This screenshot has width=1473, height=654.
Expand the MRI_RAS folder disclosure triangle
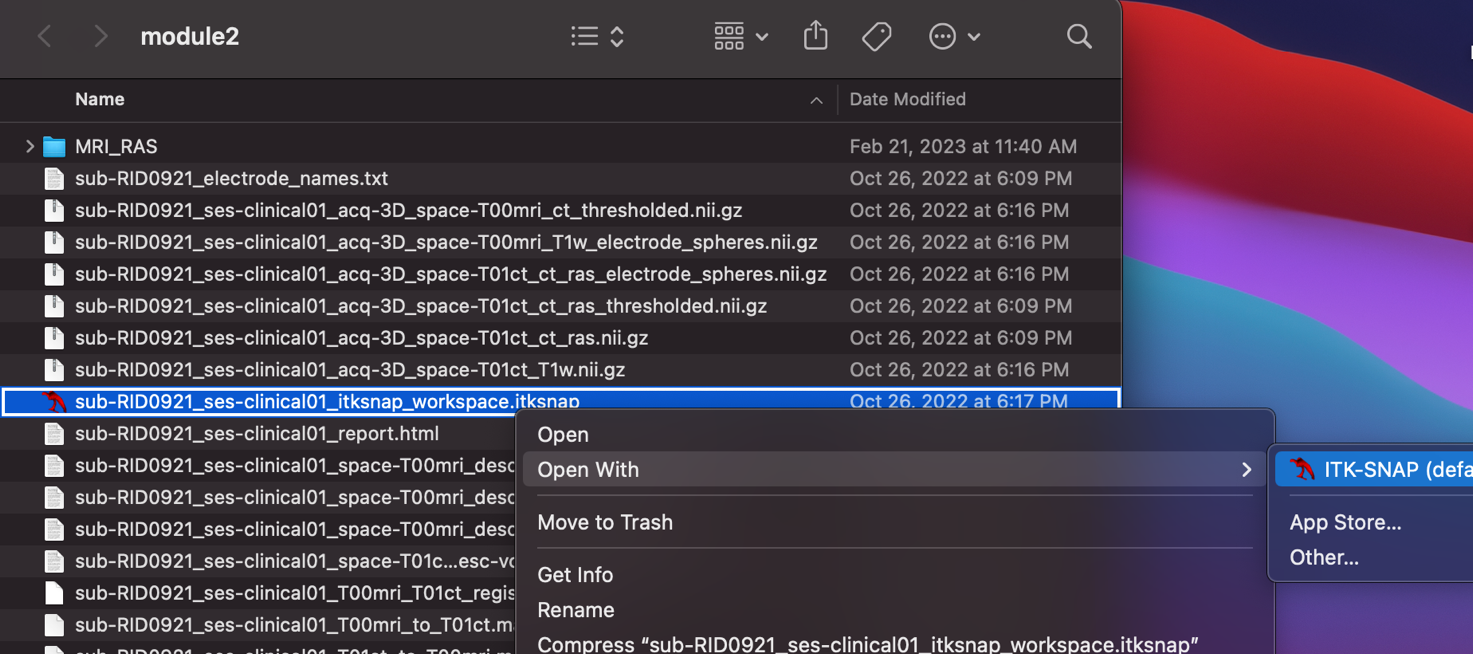[29, 146]
